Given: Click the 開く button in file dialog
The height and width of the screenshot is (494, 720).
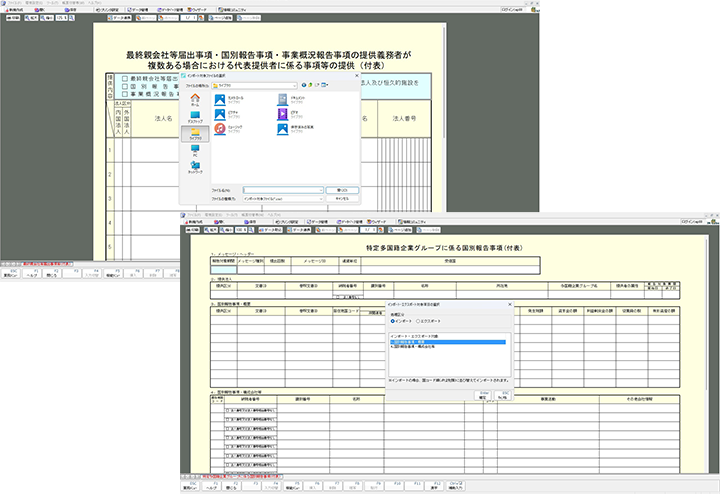Looking at the screenshot, I should pyautogui.click(x=342, y=188).
